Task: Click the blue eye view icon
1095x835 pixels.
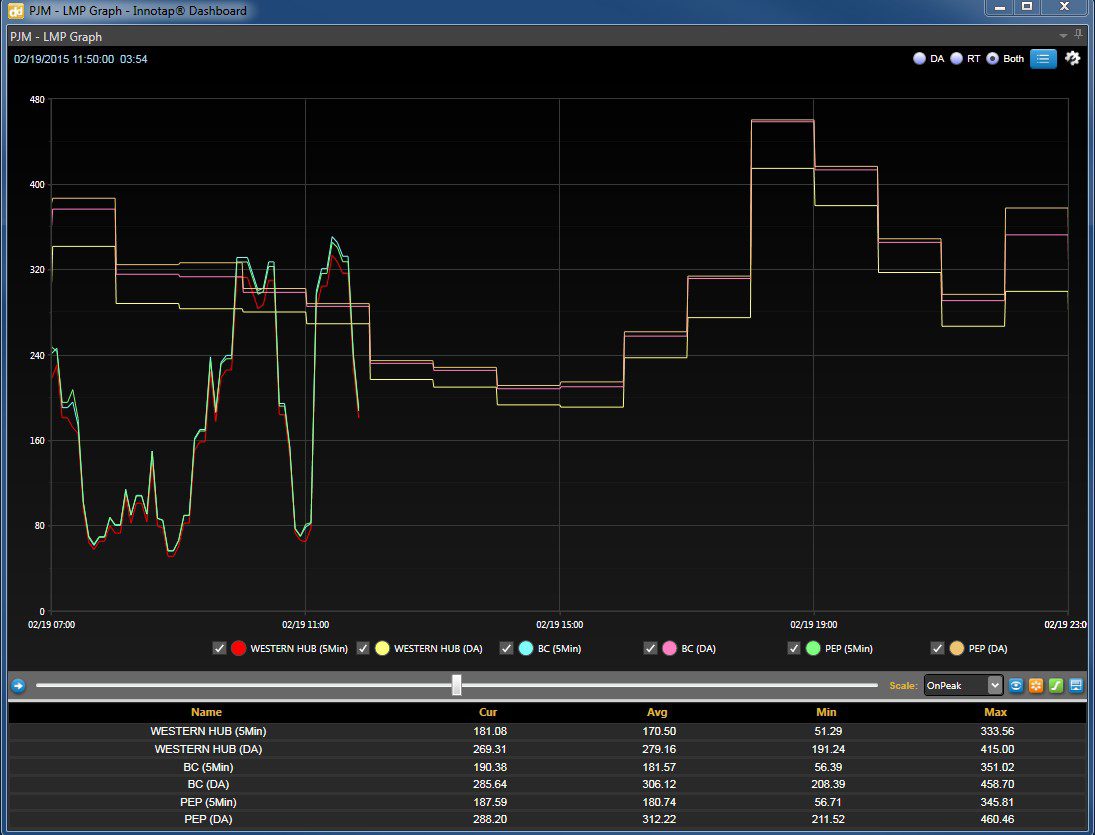Action: point(1016,686)
